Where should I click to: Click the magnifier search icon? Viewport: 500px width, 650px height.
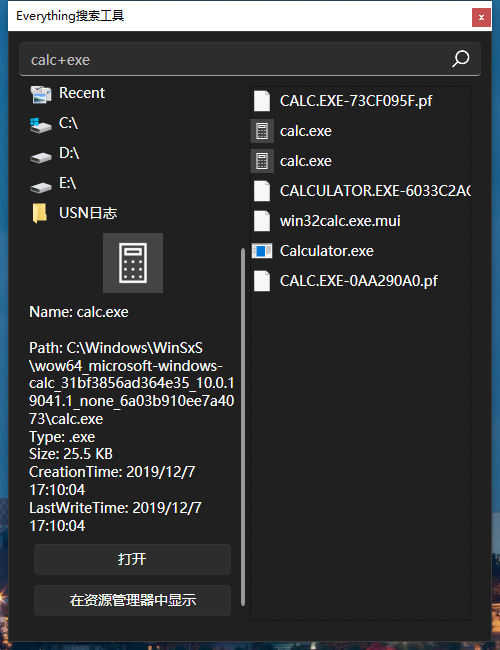click(x=460, y=59)
